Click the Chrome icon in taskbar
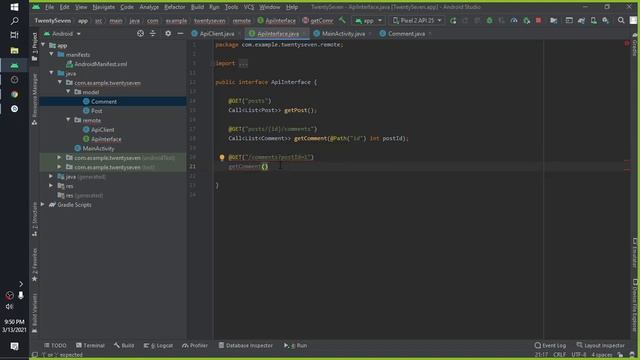The height and width of the screenshot is (360, 640). pos(14,94)
